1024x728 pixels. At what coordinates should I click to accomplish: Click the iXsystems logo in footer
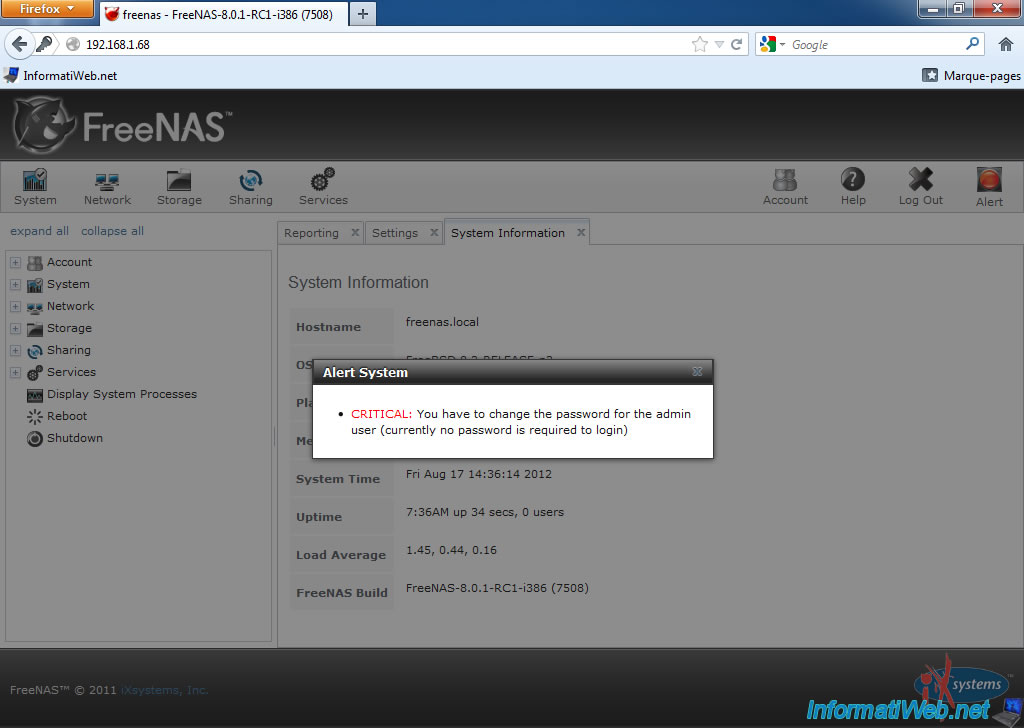[961, 683]
